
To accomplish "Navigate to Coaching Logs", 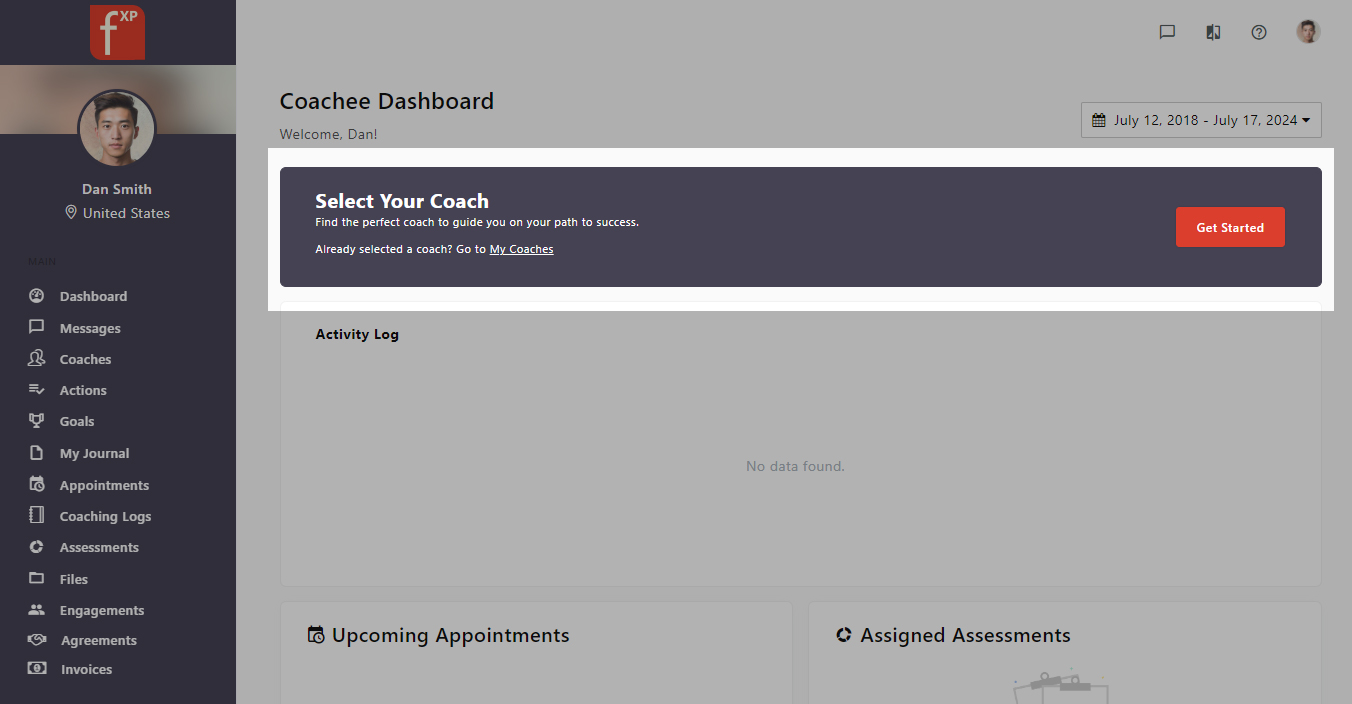I will (105, 516).
